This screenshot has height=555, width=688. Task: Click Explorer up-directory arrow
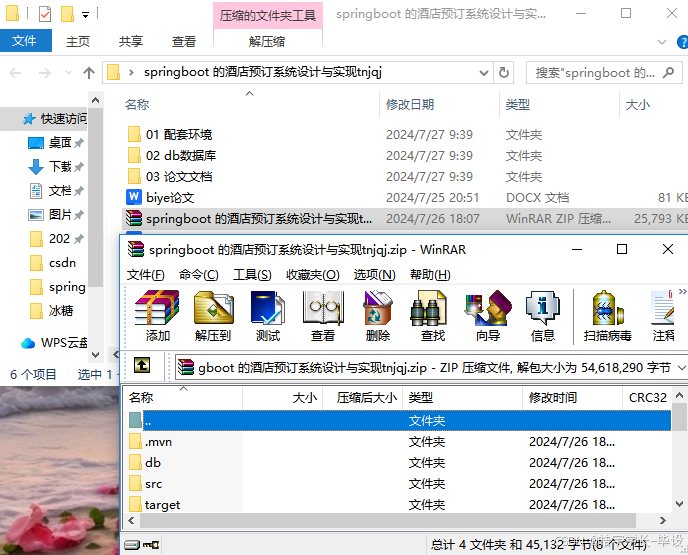click(x=89, y=72)
